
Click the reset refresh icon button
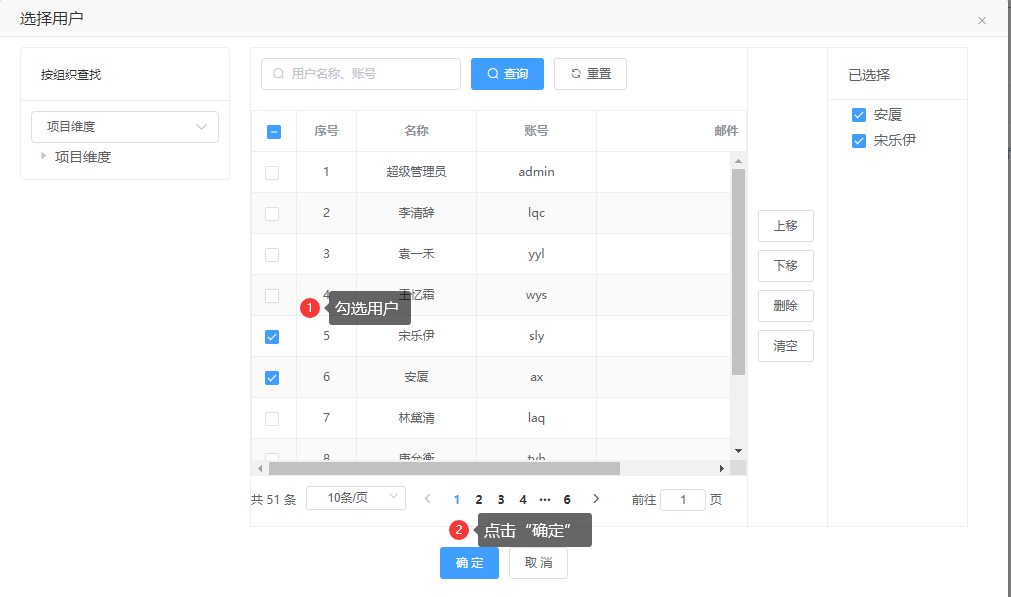click(x=575, y=74)
